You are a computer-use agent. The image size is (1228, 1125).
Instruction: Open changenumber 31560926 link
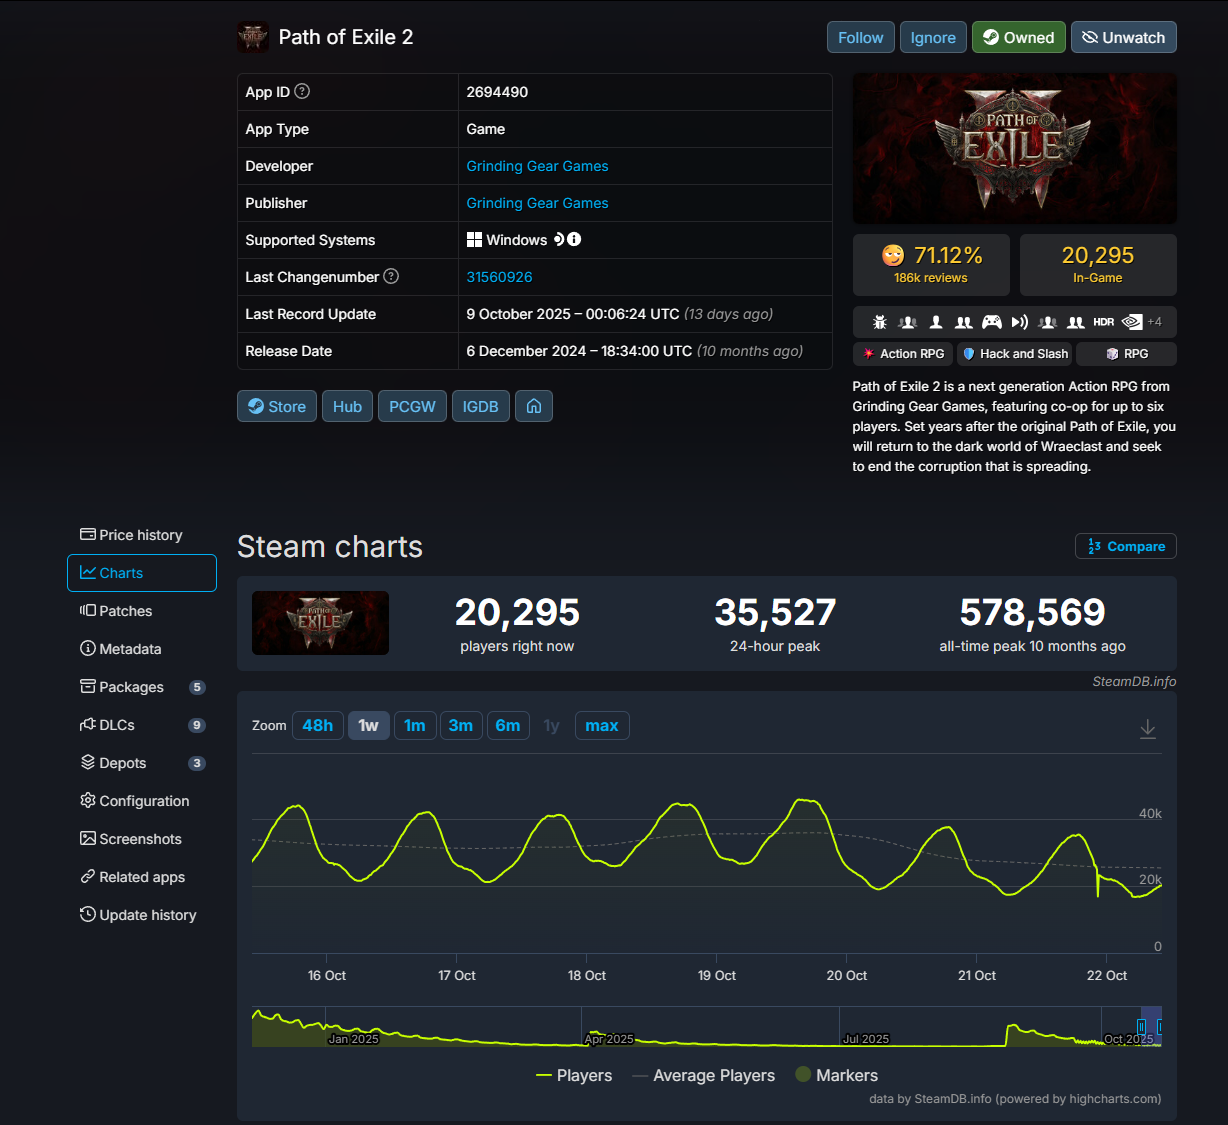[x=499, y=277]
